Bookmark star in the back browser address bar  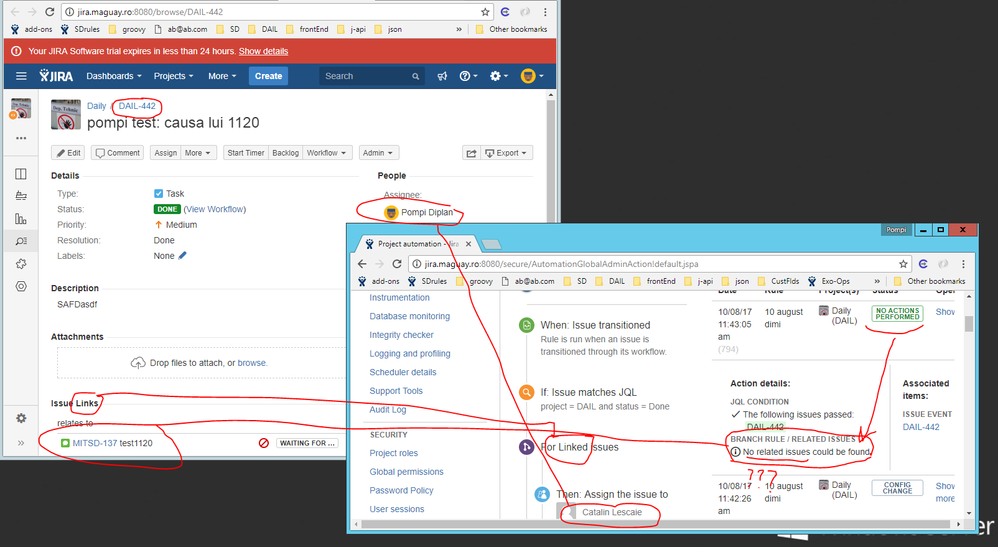click(485, 11)
